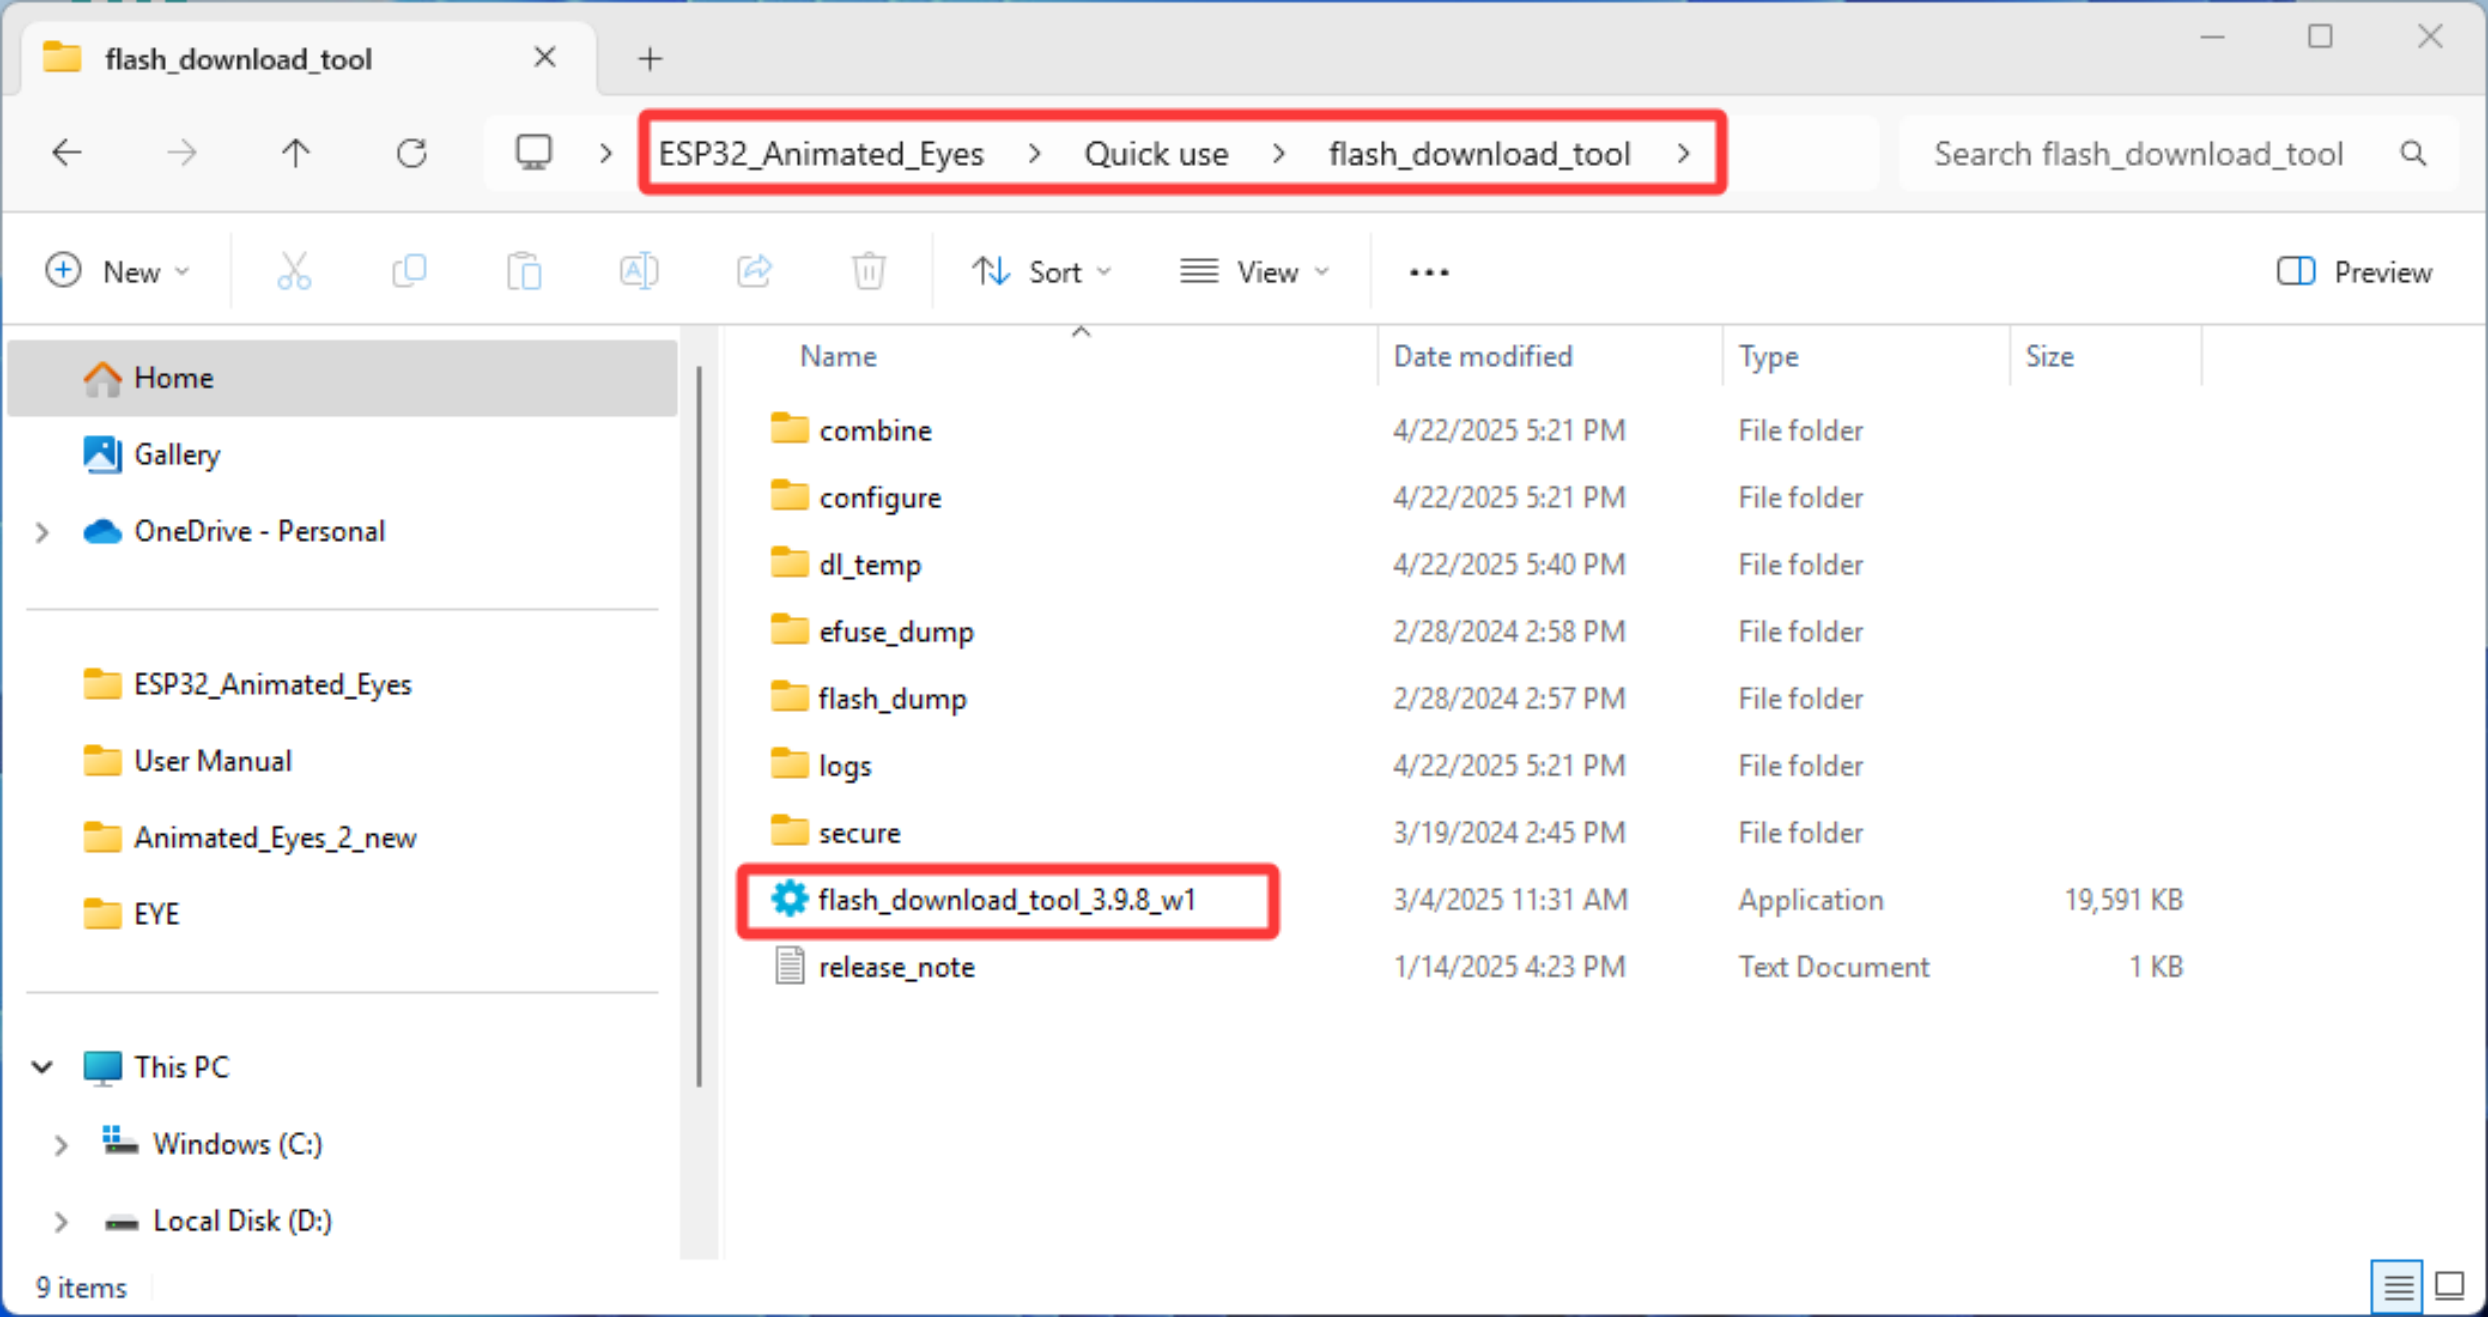The height and width of the screenshot is (1317, 2488).
Task: Expand chevron after flash_download_tool breadcrumb
Action: tap(1684, 153)
